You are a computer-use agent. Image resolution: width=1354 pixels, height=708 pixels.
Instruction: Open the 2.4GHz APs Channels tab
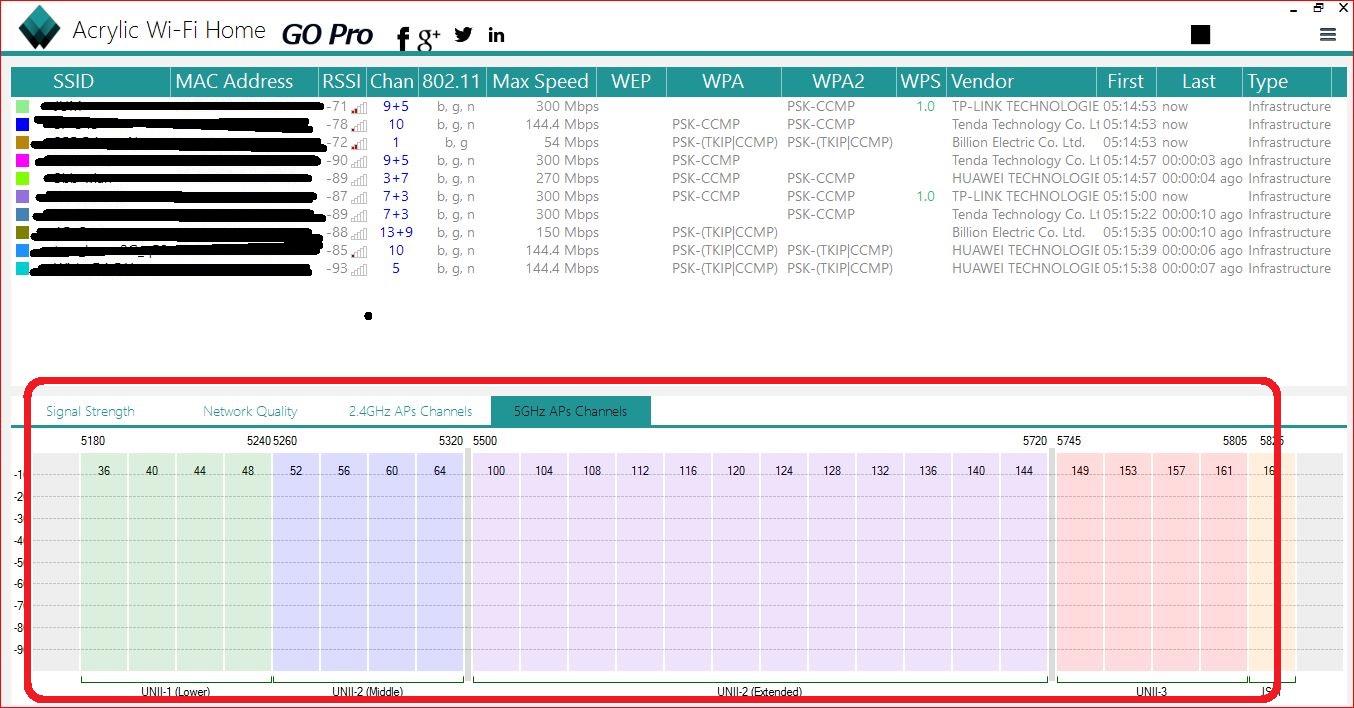tap(410, 411)
